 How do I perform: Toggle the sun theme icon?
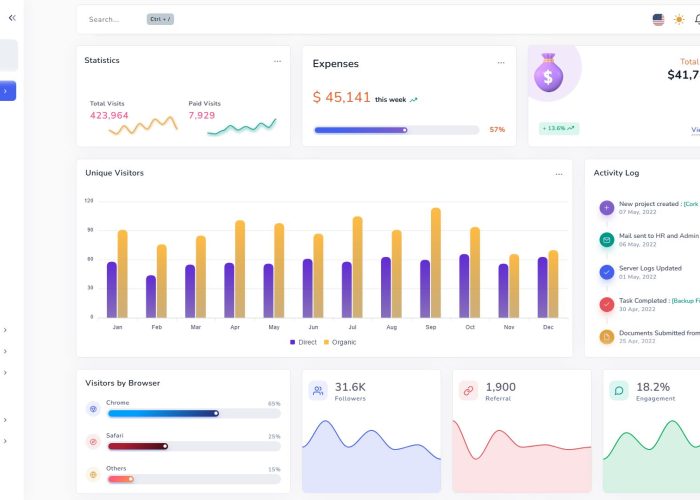679,20
